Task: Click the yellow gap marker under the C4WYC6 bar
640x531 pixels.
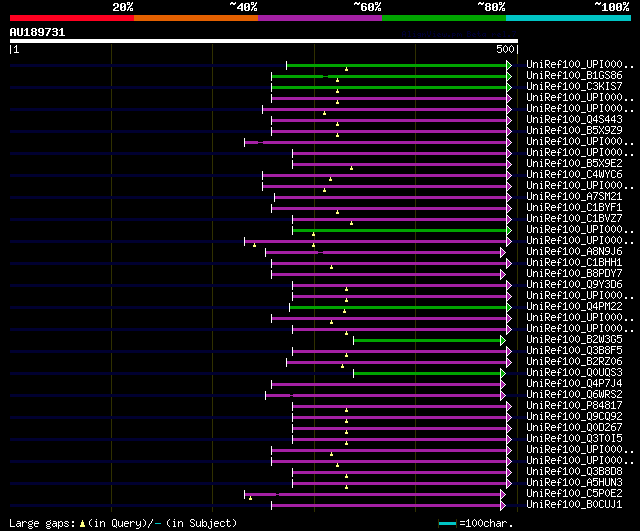Action: click(331, 179)
